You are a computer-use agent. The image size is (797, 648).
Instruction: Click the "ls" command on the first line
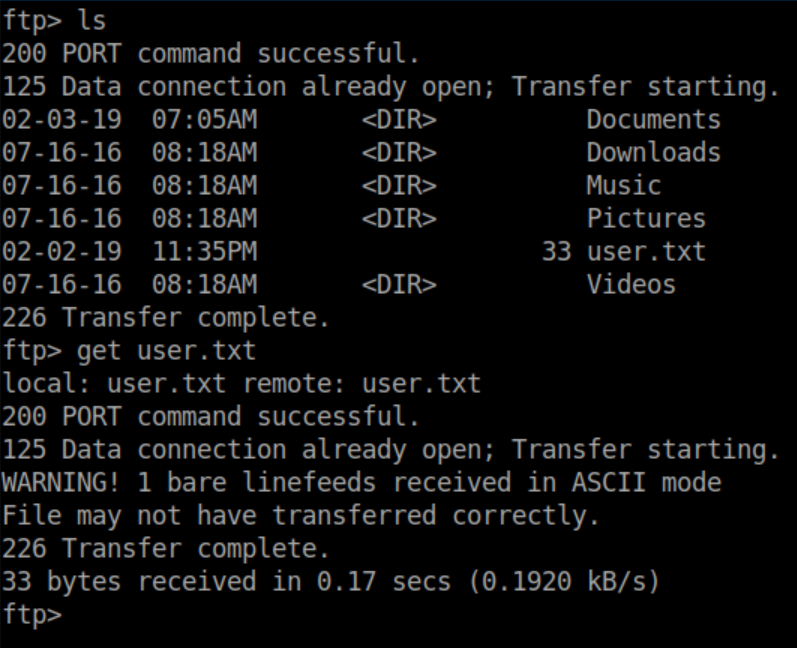(91, 21)
